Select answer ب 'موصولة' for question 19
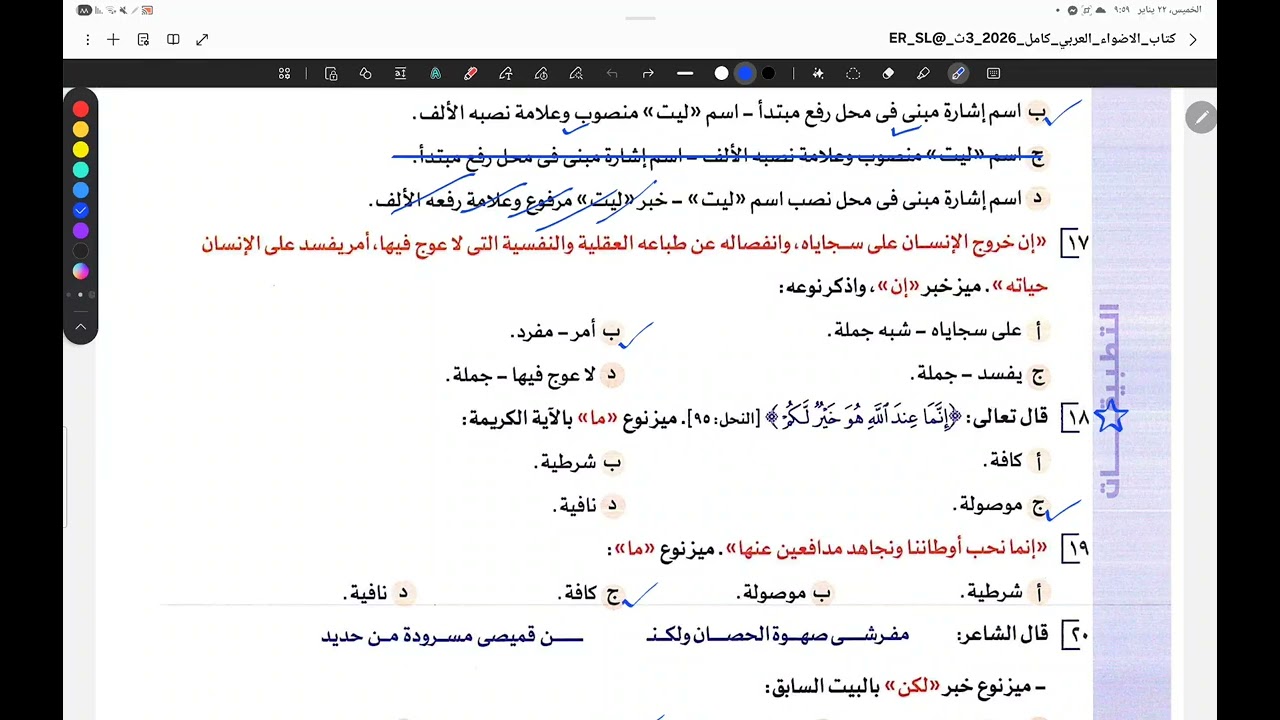Viewport: 1280px width, 720px height. (786, 593)
